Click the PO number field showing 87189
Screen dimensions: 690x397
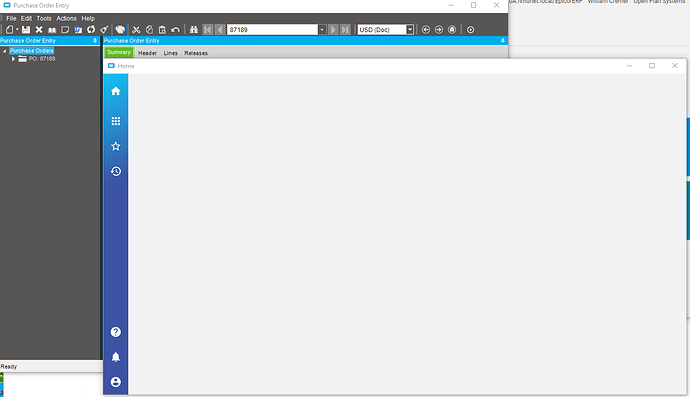point(272,29)
